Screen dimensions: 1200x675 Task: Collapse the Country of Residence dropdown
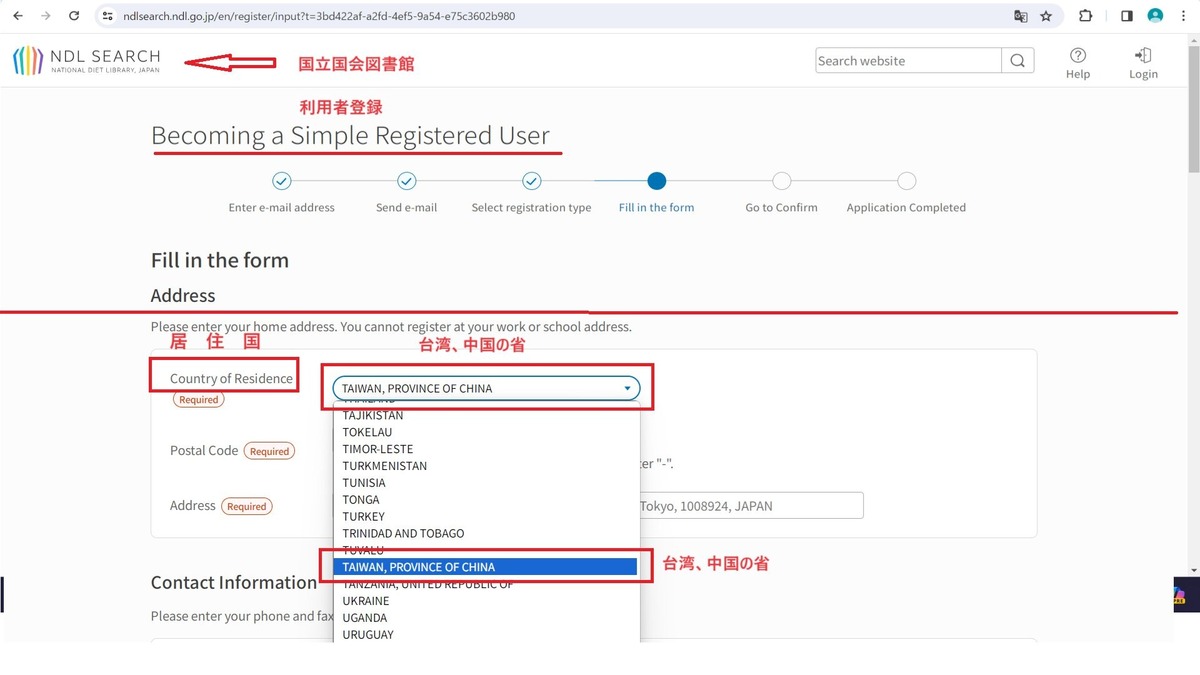coord(486,388)
